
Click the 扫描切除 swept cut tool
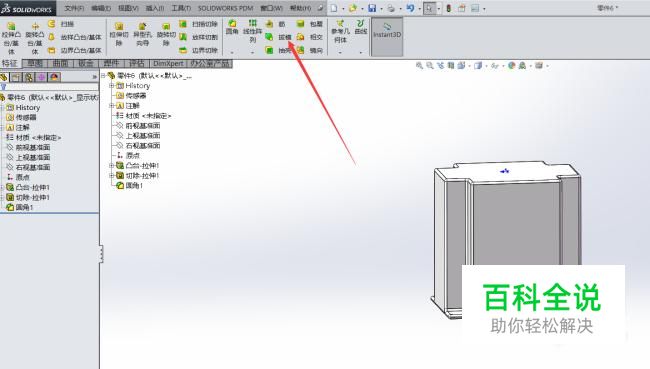pos(198,24)
